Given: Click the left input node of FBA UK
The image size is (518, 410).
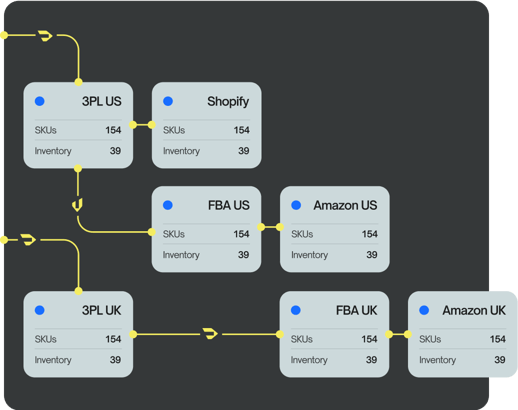Looking at the screenshot, I should 280,334.
